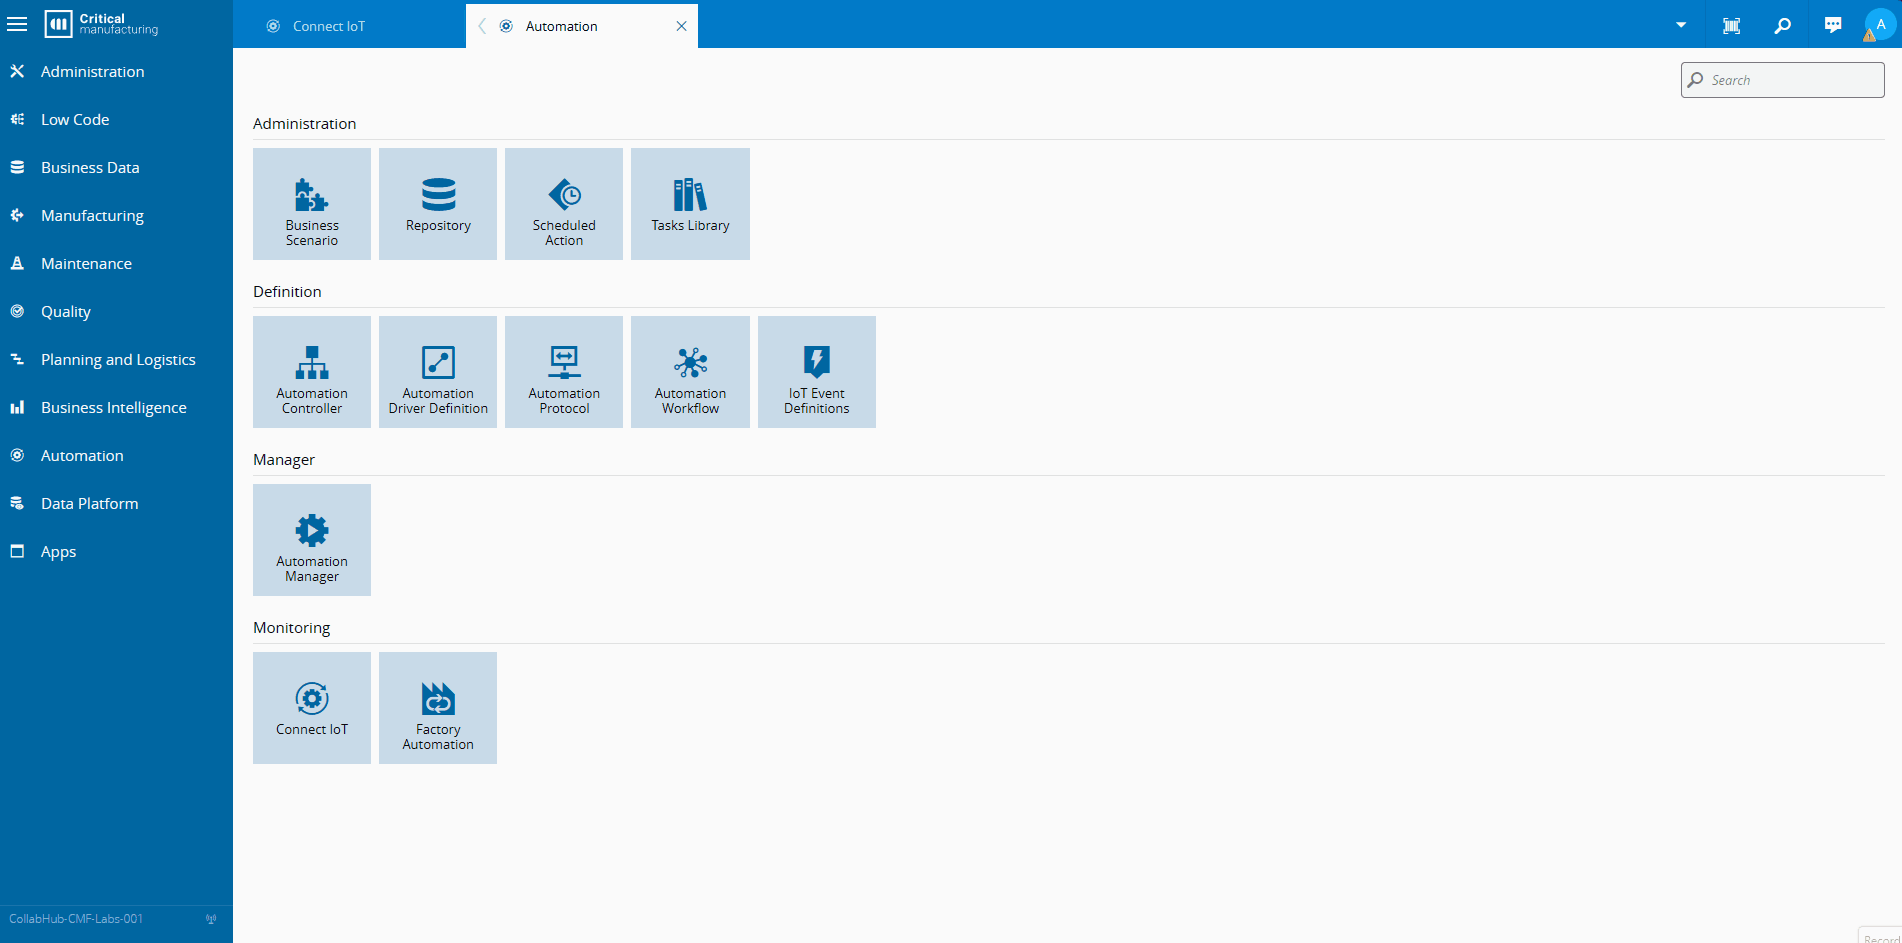Close the Automation tab
This screenshot has height=943, width=1902.
tap(681, 26)
